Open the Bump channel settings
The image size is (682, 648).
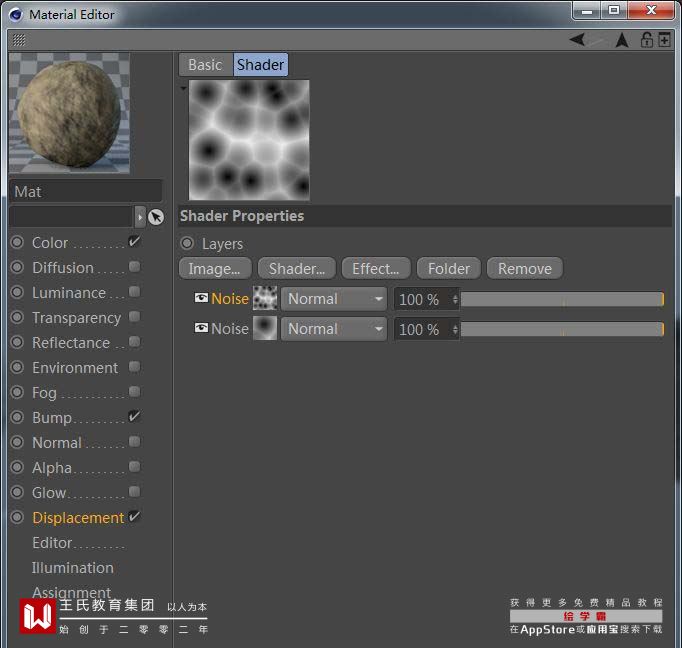click(x=52, y=418)
